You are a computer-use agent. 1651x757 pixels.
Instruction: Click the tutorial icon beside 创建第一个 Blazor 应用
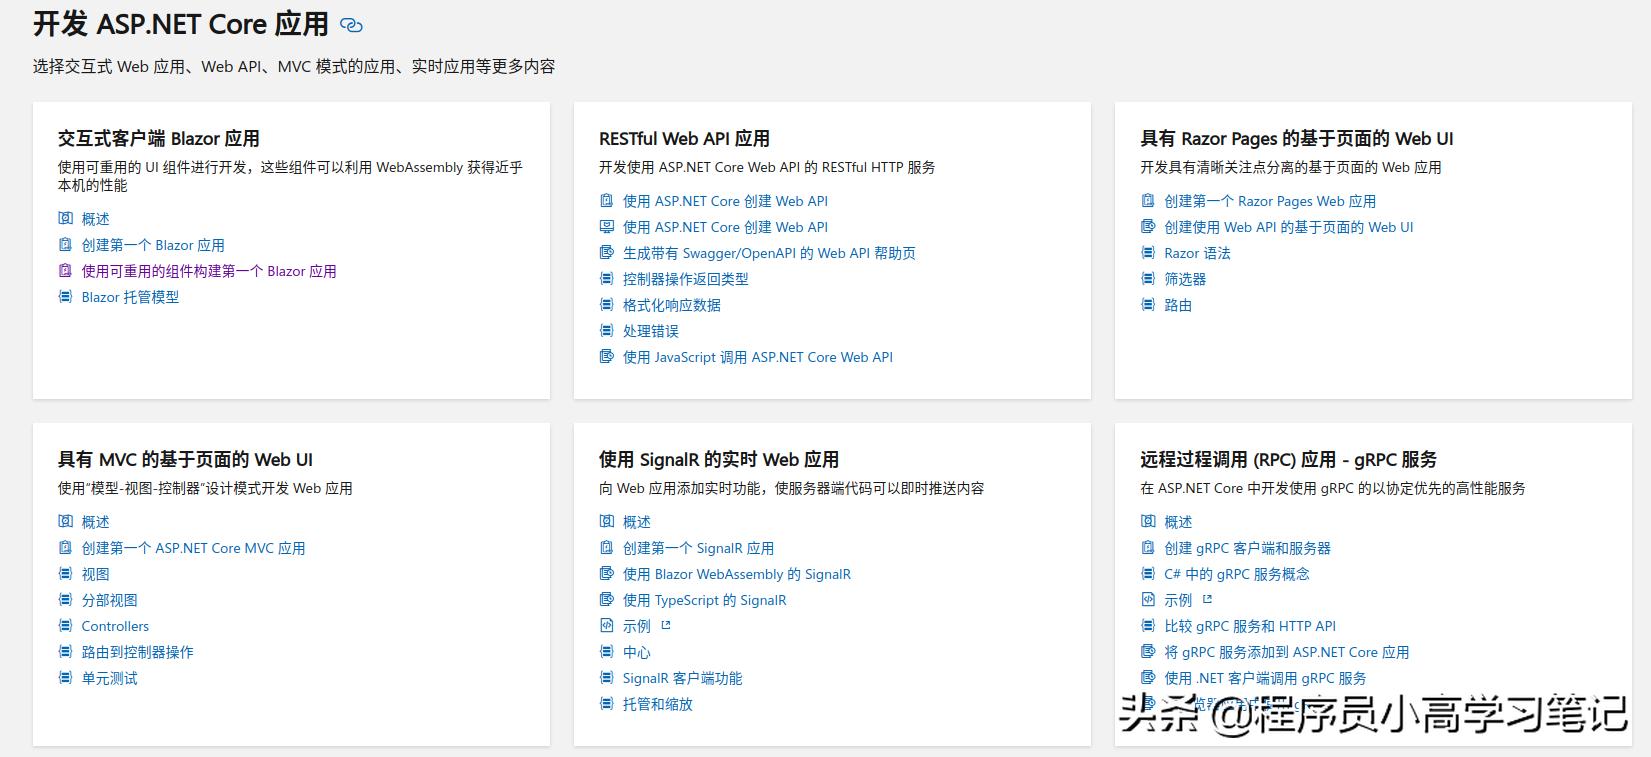point(65,244)
